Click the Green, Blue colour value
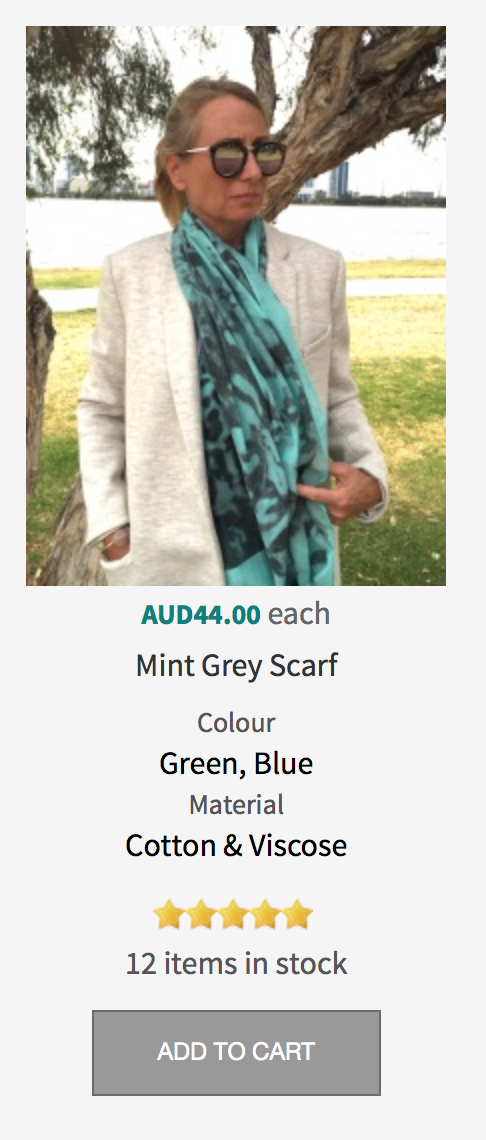Image resolution: width=486 pixels, height=1140 pixels. (236, 763)
